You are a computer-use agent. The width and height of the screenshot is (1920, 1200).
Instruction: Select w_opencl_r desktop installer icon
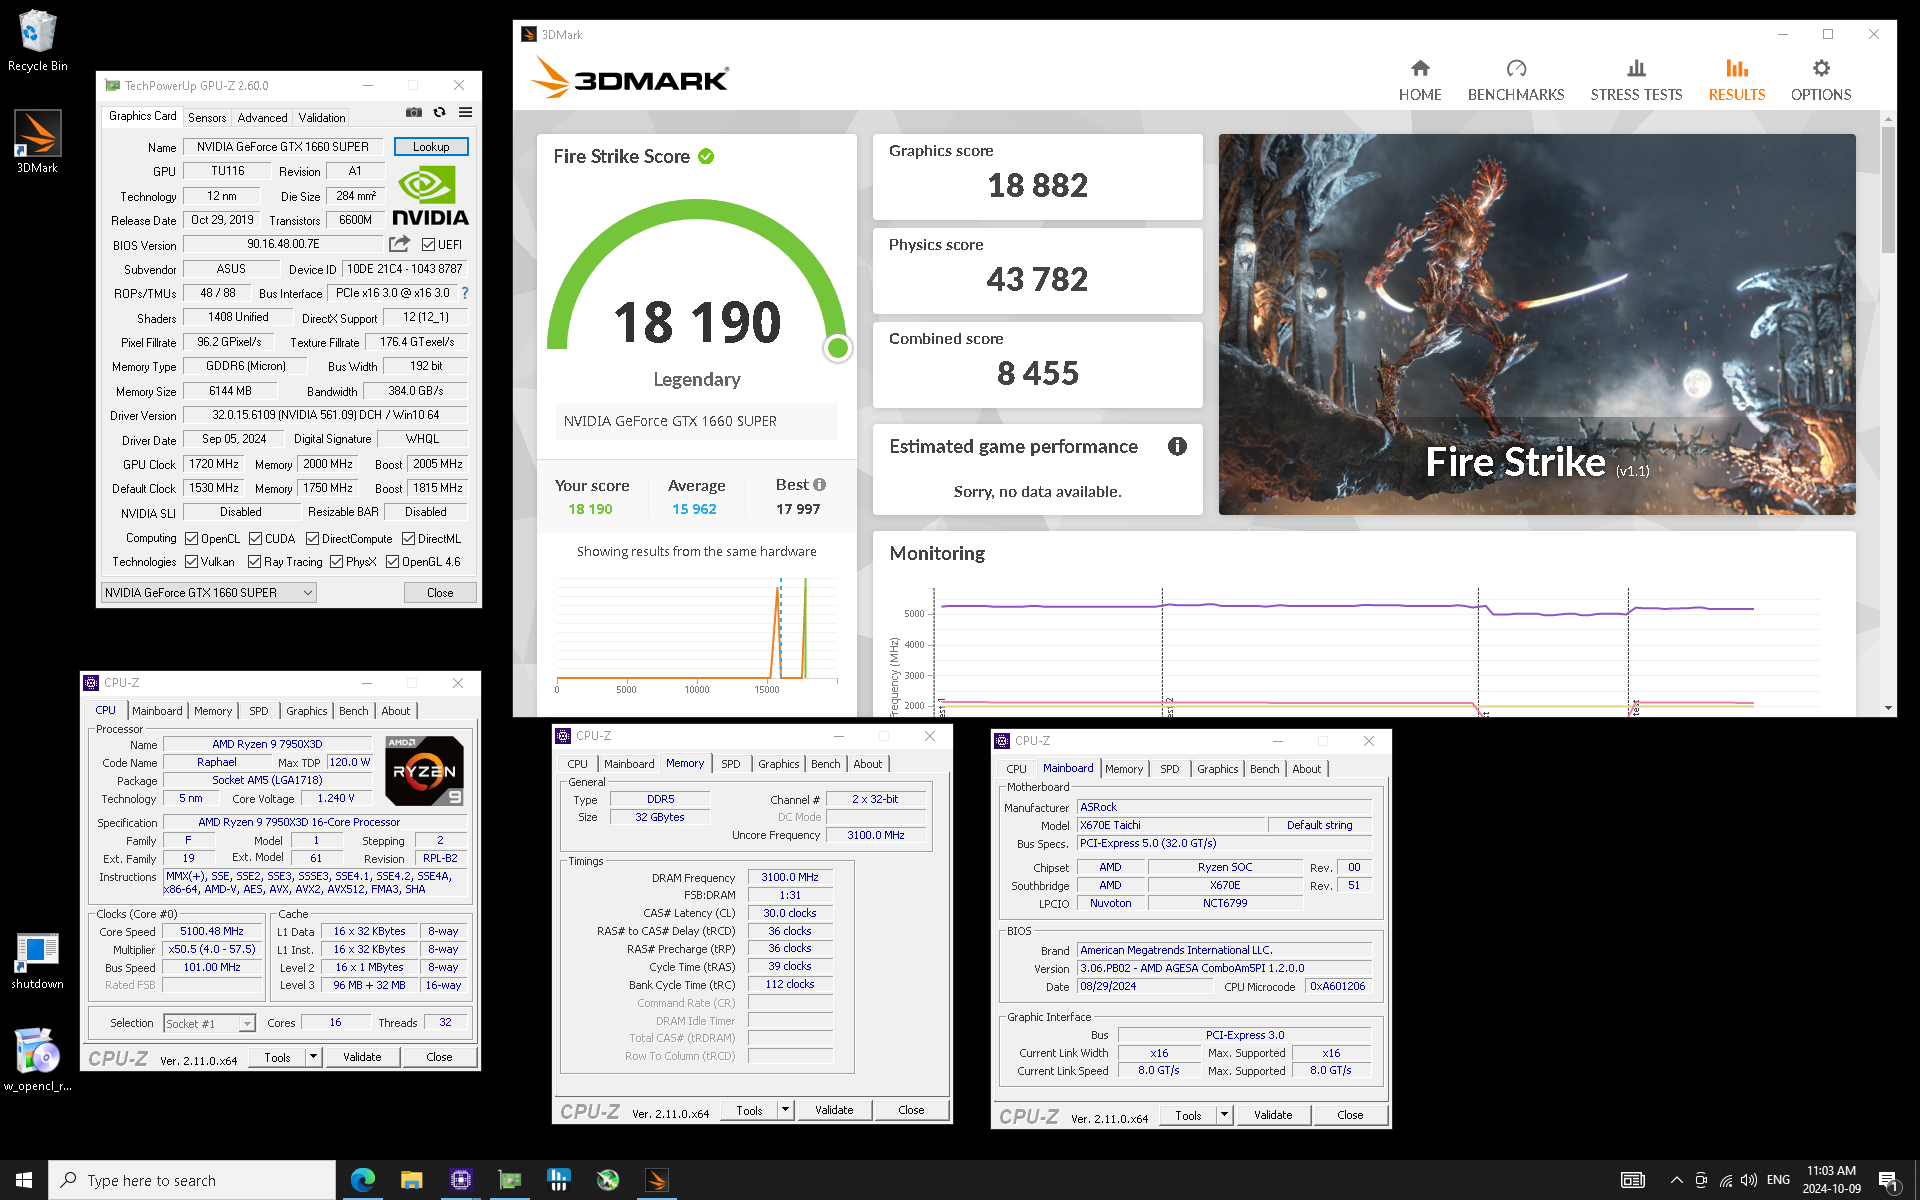click(x=37, y=1060)
